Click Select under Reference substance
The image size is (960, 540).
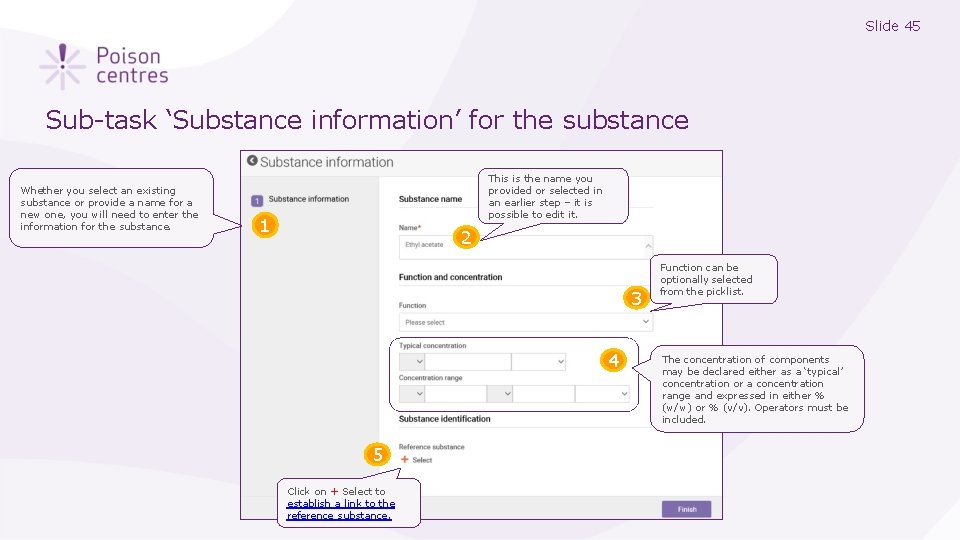point(422,460)
